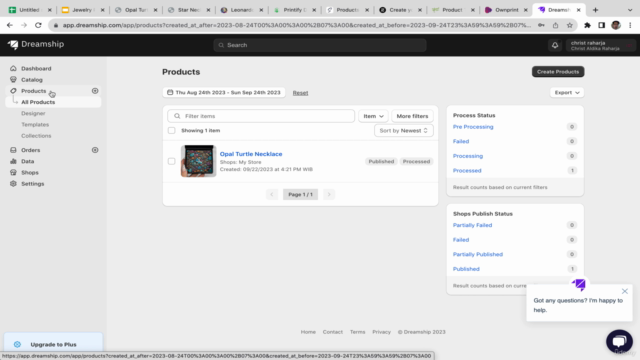The image size is (640, 360).
Task: Switch to the Leonardo browser tab
Action: point(242,10)
